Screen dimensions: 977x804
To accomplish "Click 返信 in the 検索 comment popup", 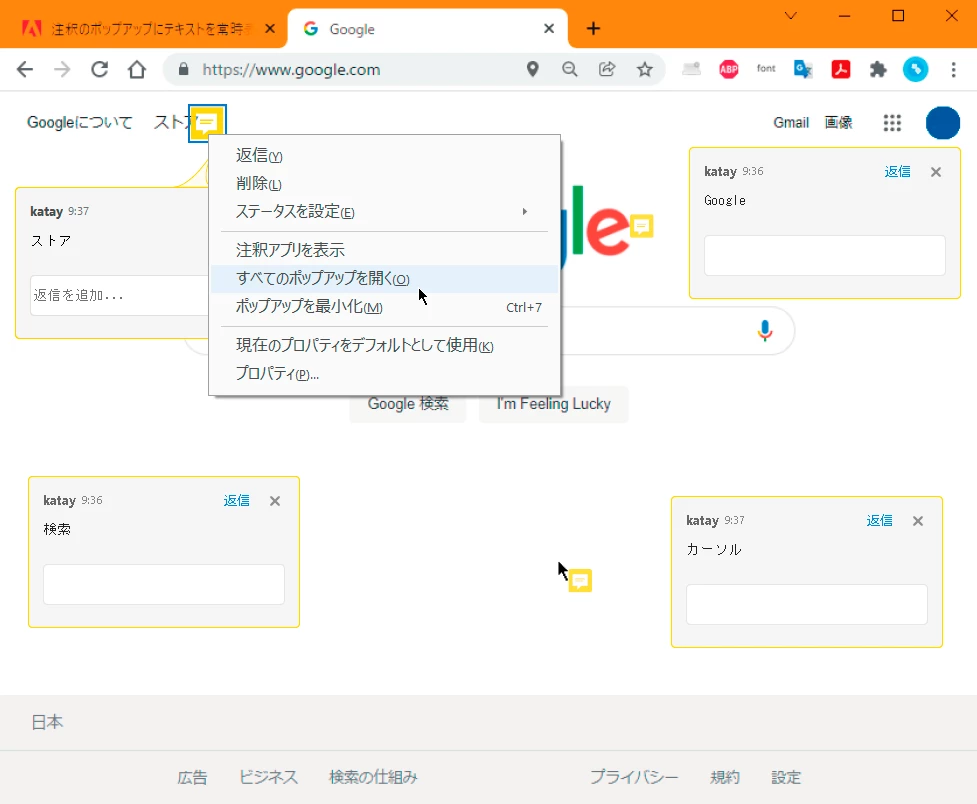I will tap(236, 501).
